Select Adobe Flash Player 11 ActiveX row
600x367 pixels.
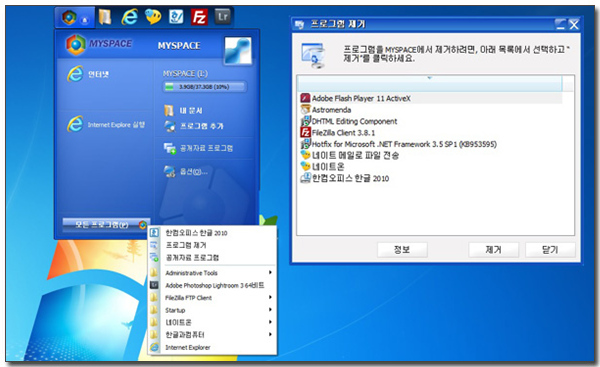pos(431,98)
